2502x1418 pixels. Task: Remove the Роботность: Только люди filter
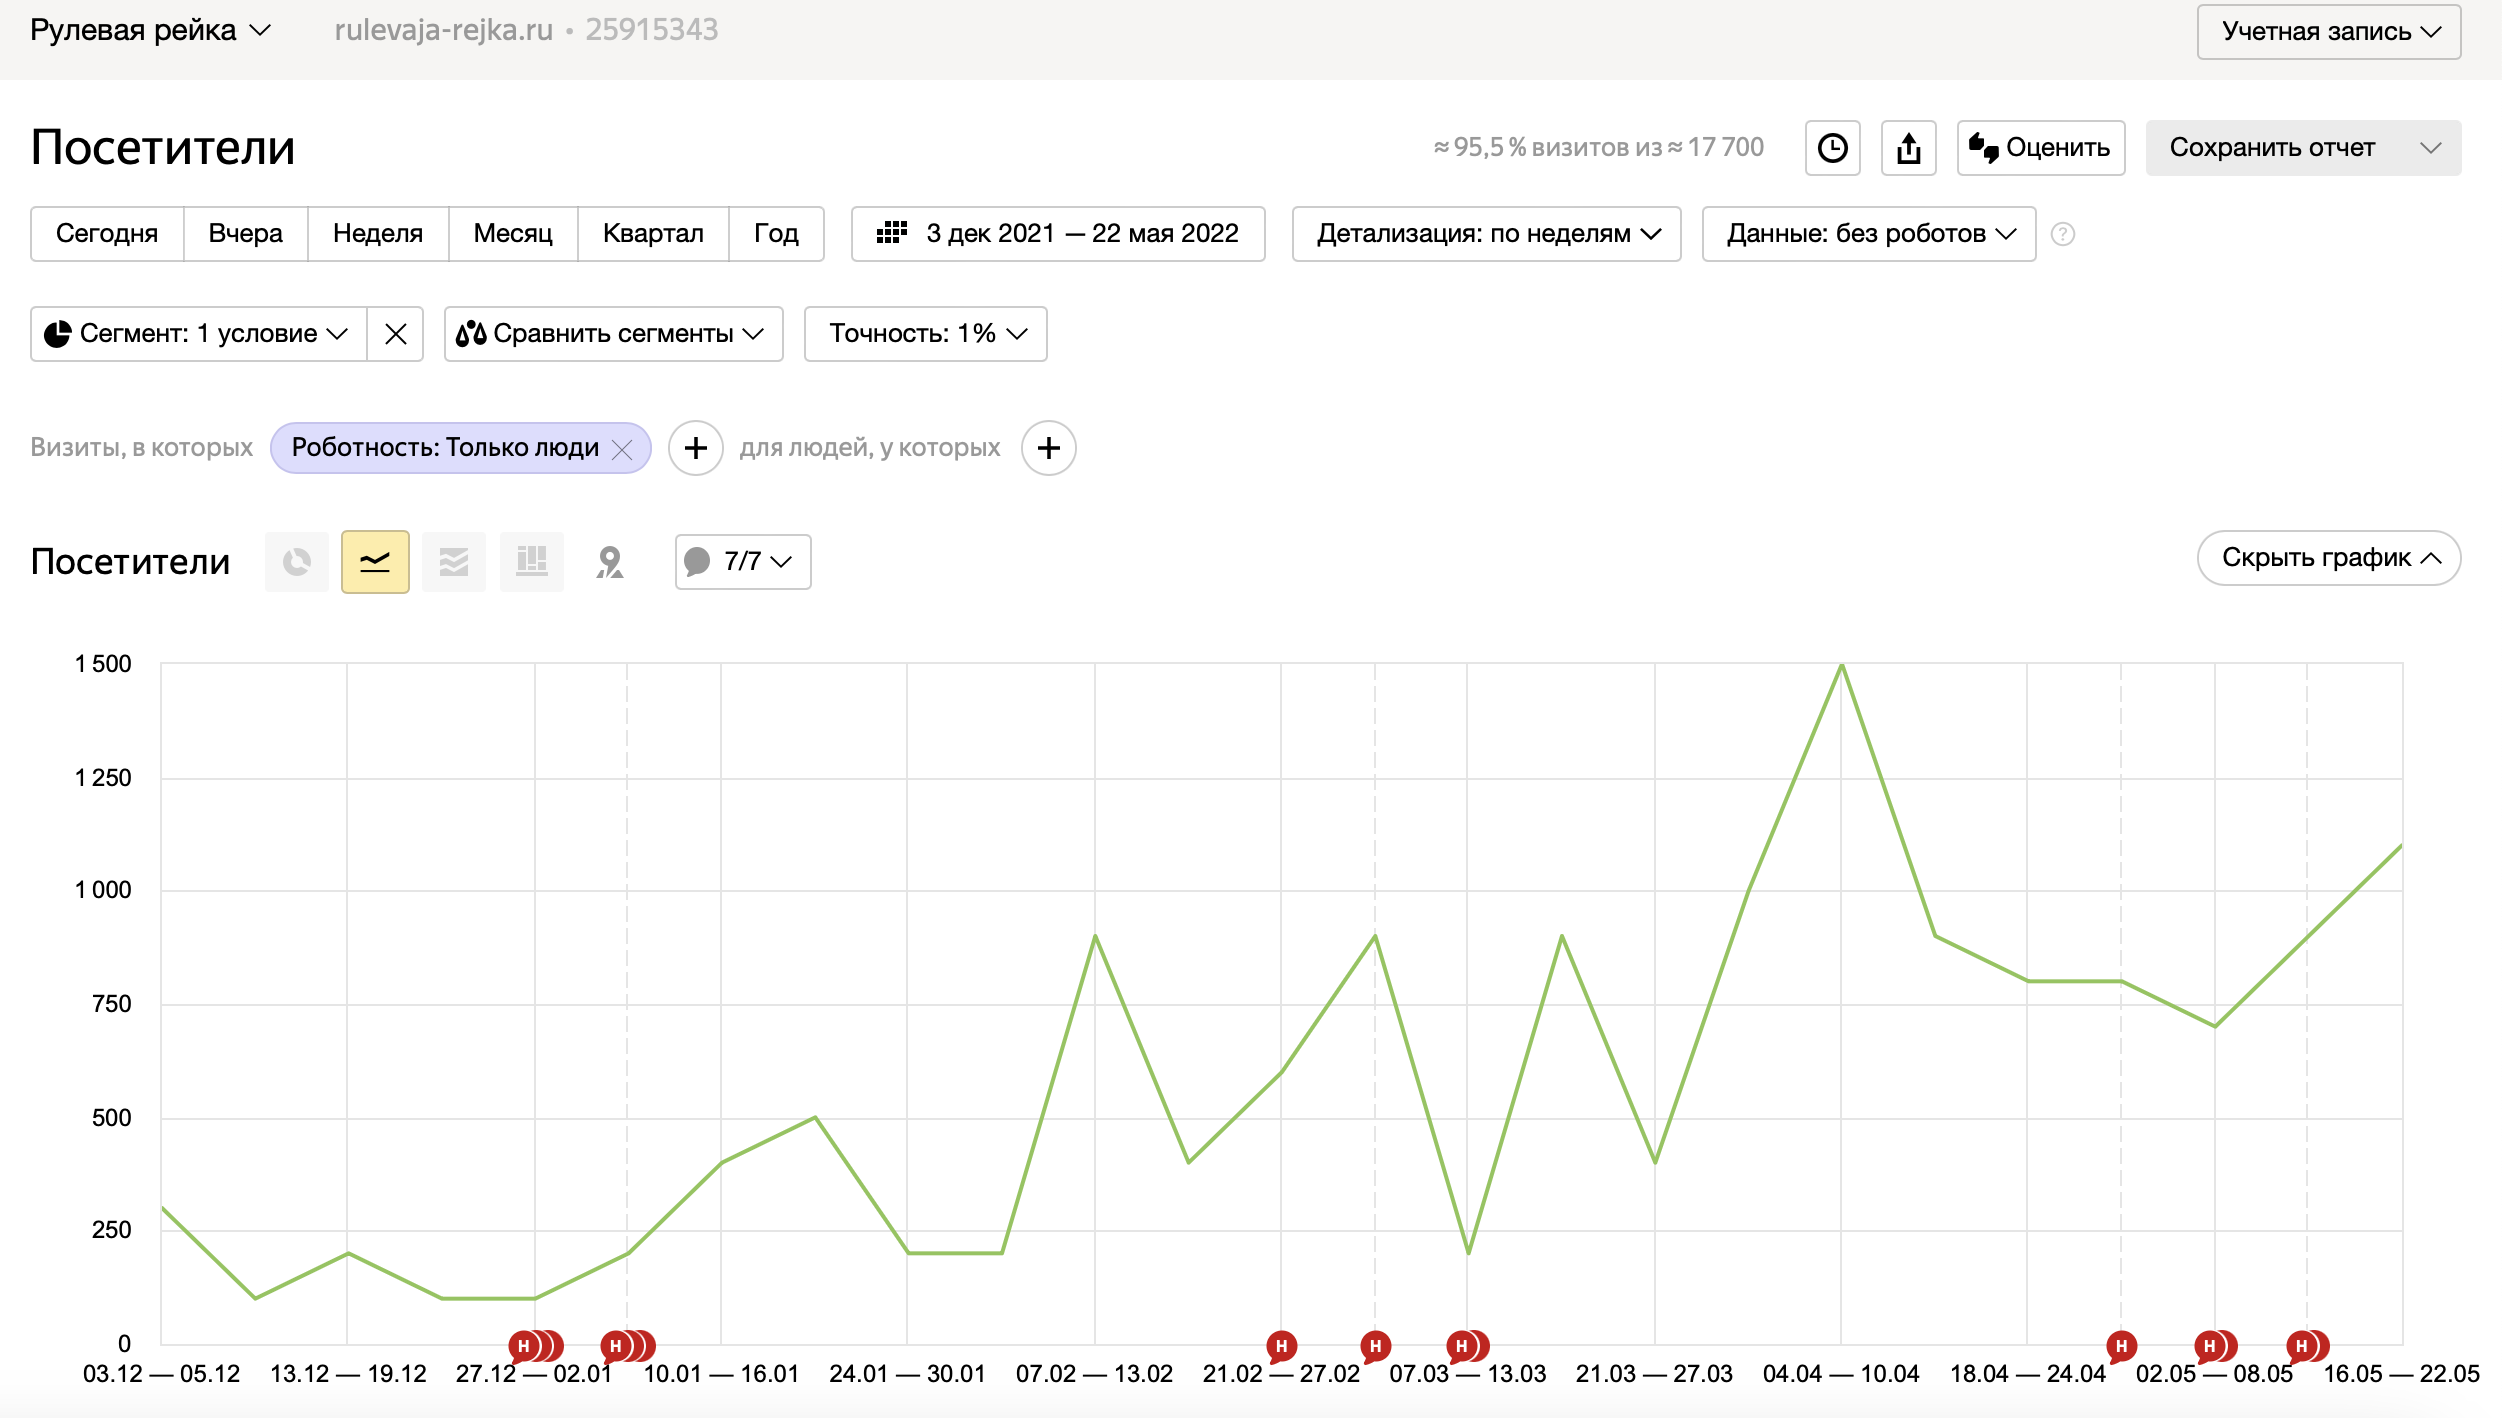click(x=622, y=449)
